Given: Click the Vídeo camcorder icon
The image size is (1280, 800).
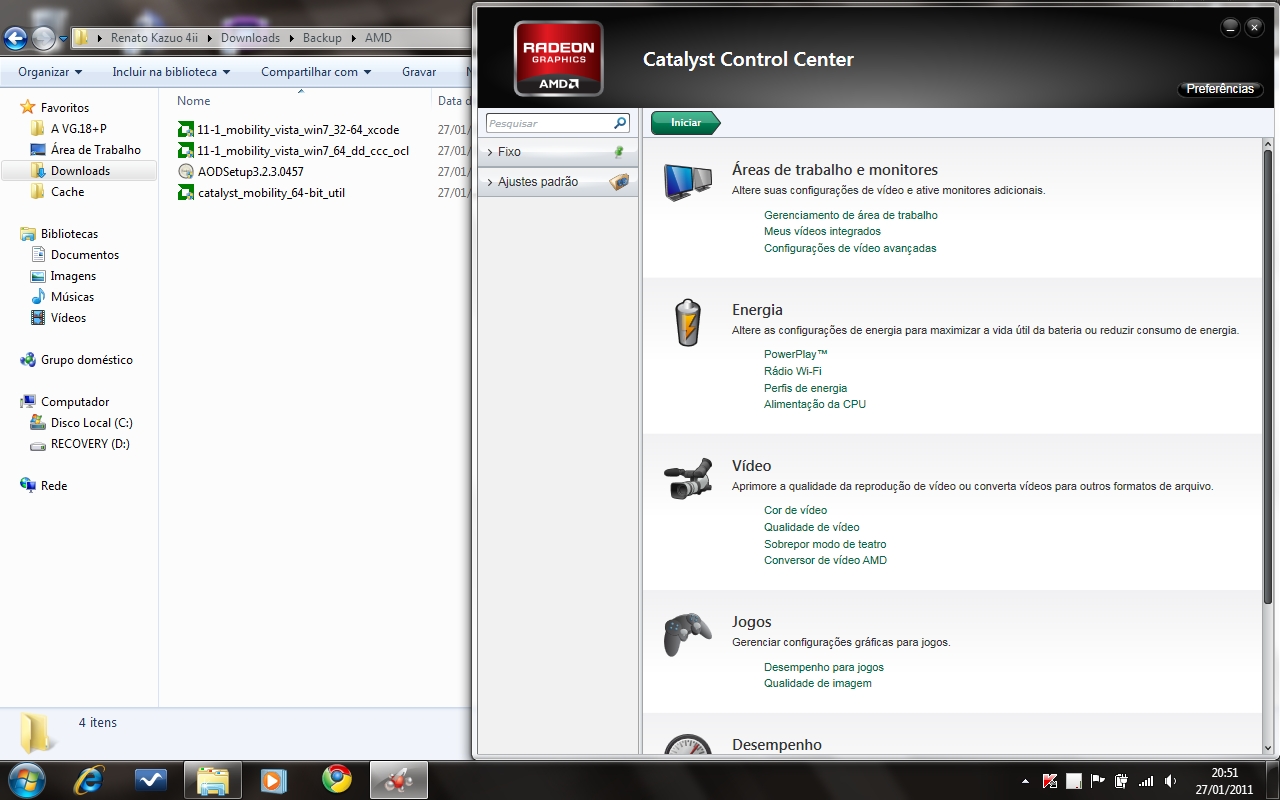Looking at the screenshot, I should [688, 479].
